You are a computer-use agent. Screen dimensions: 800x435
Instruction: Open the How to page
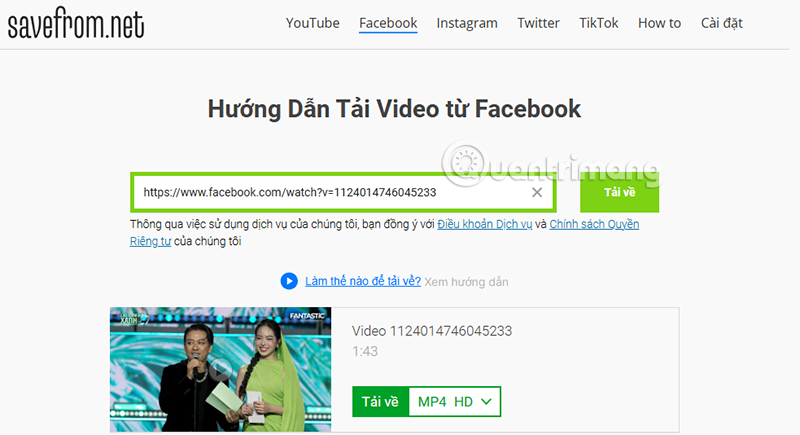659,23
